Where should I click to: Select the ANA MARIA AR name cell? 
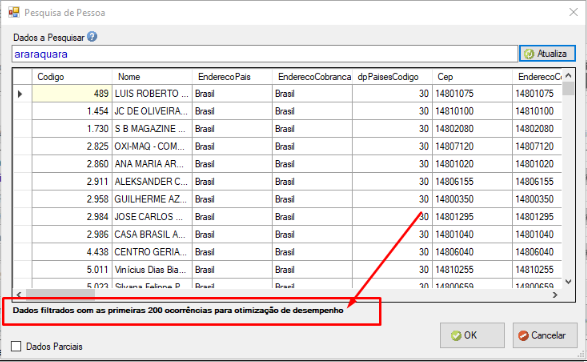click(x=152, y=164)
